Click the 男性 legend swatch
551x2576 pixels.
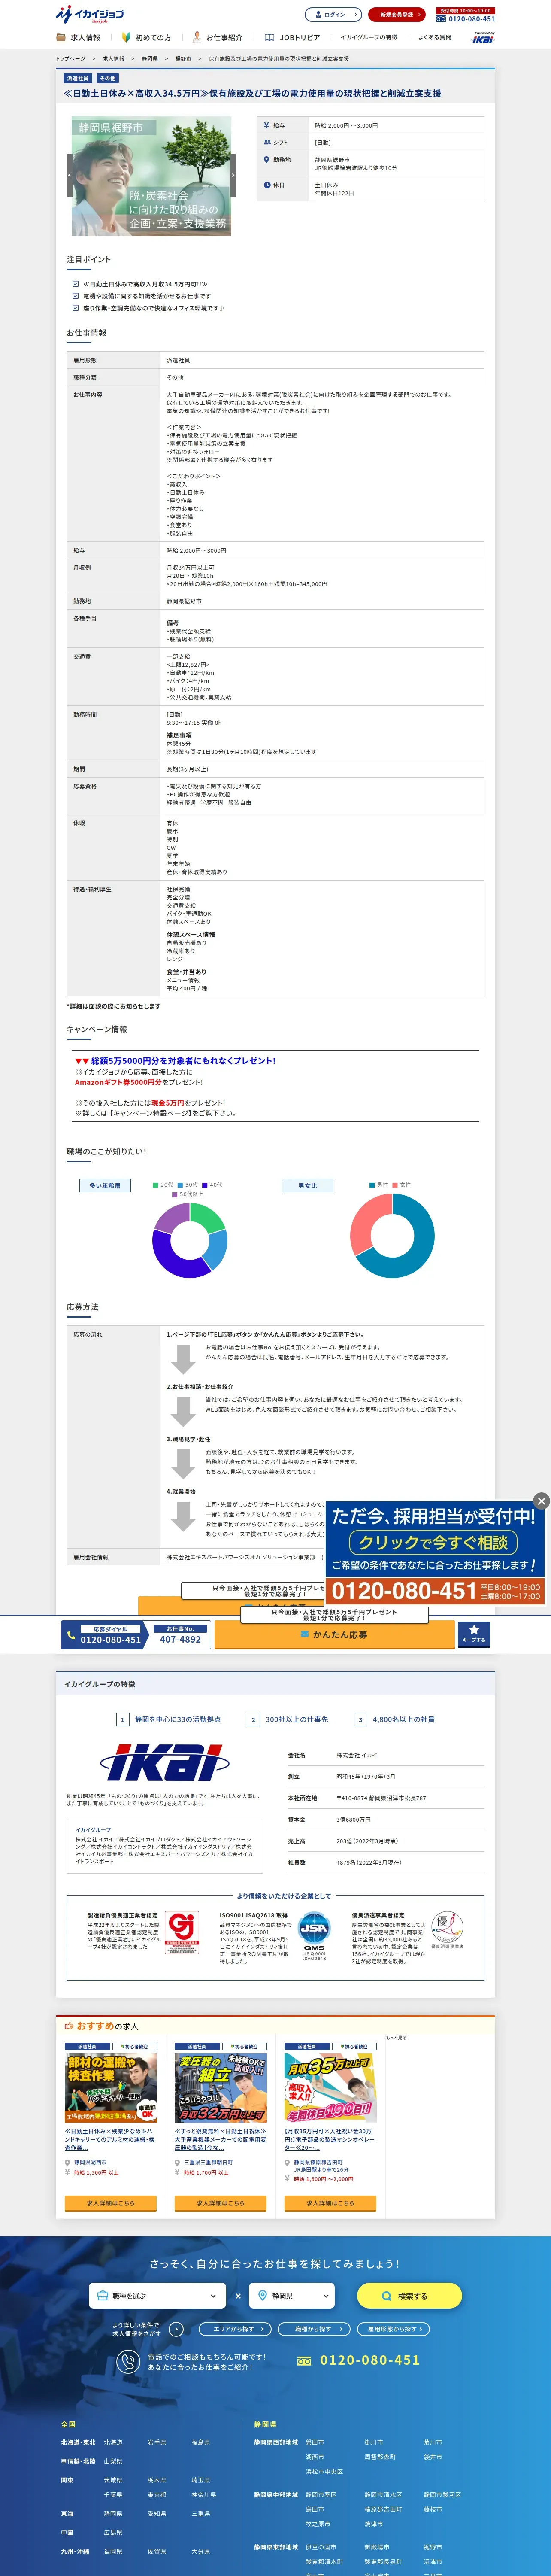372,1185
